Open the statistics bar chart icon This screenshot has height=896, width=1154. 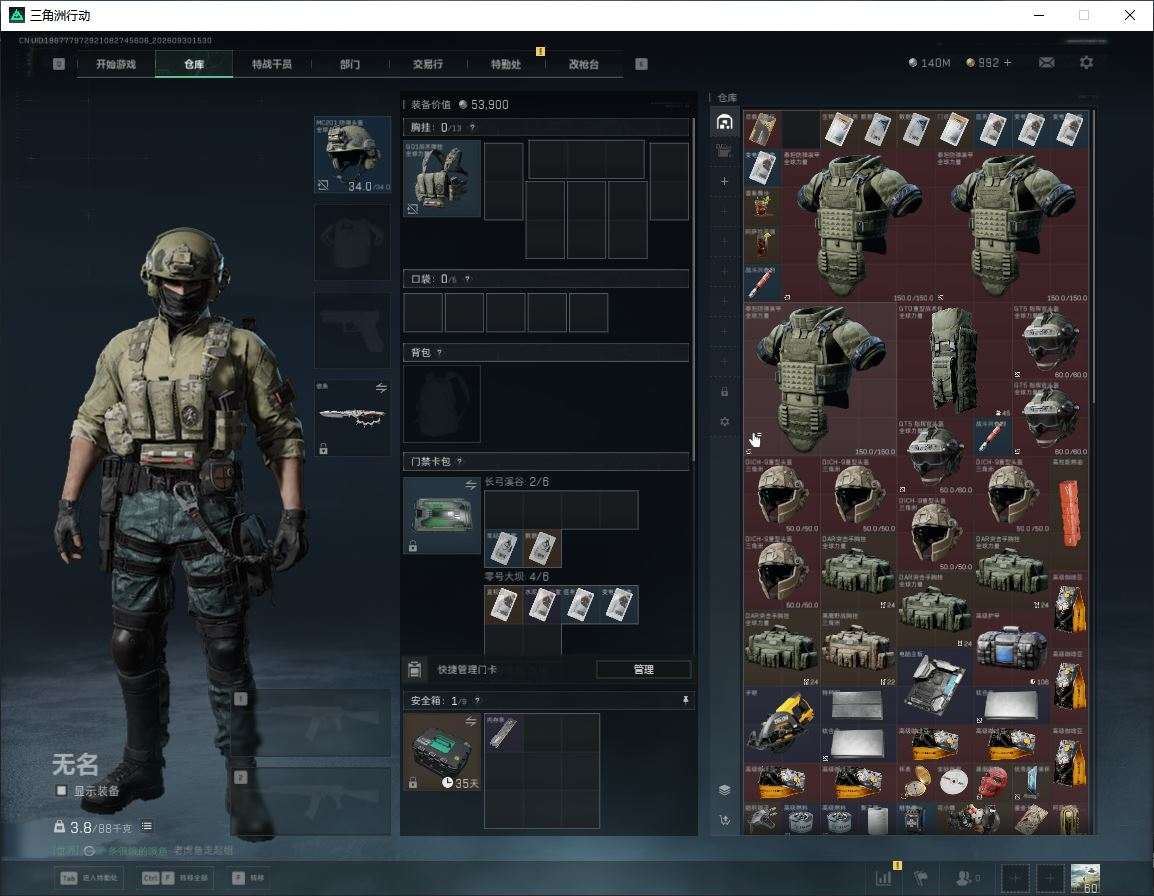pos(883,878)
